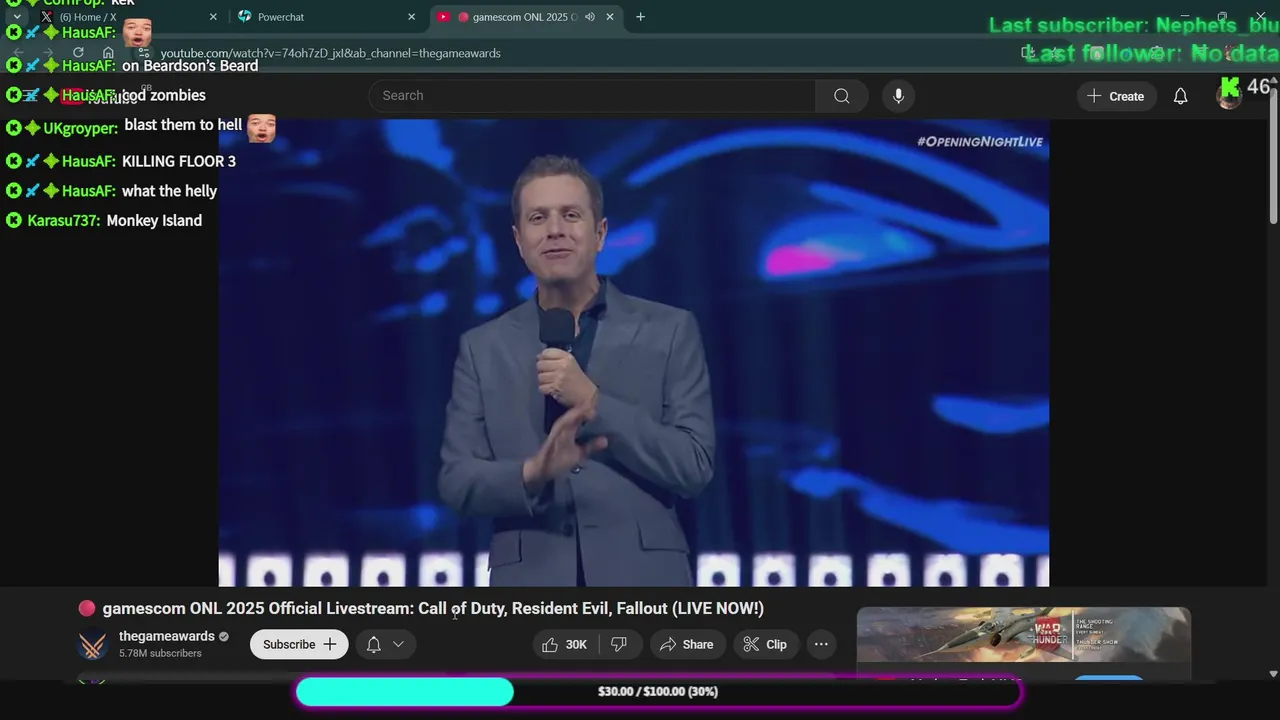1280x720 pixels.
Task: Open a new browser tab
Action: coord(640,17)
